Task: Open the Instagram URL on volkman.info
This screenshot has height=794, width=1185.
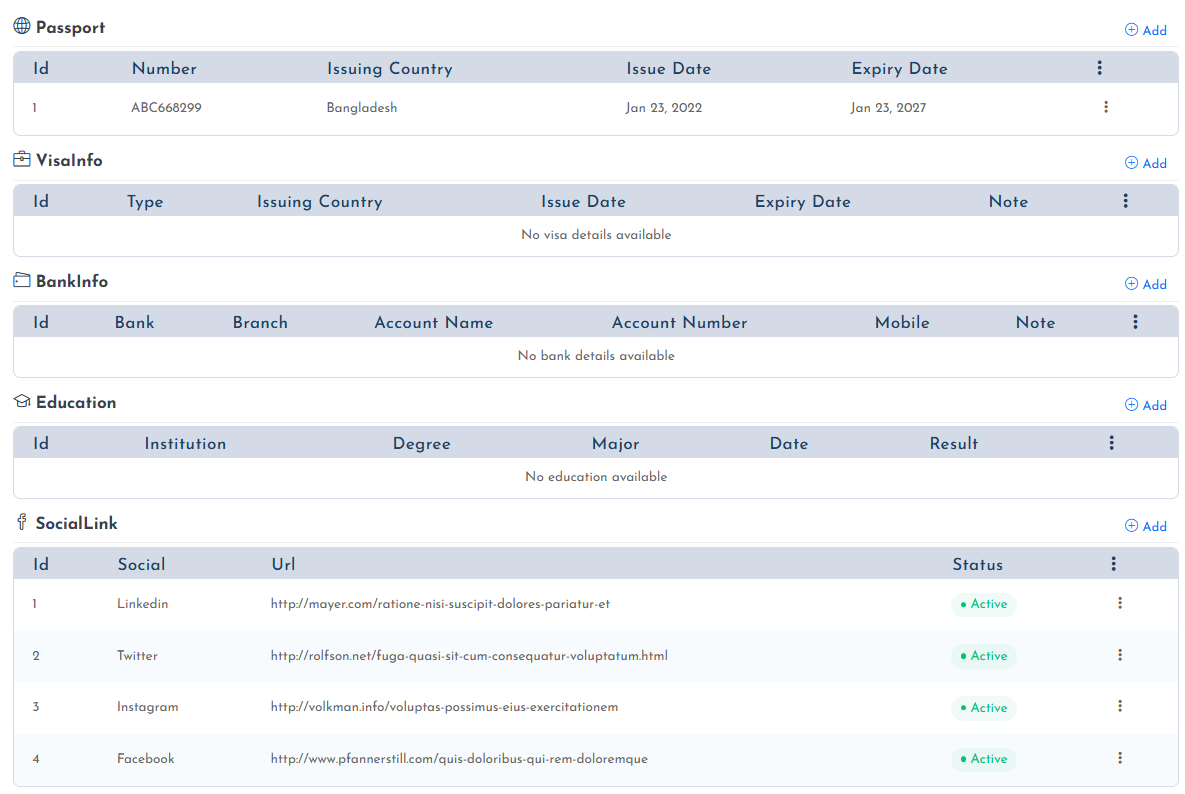Action: click(443, 707)
